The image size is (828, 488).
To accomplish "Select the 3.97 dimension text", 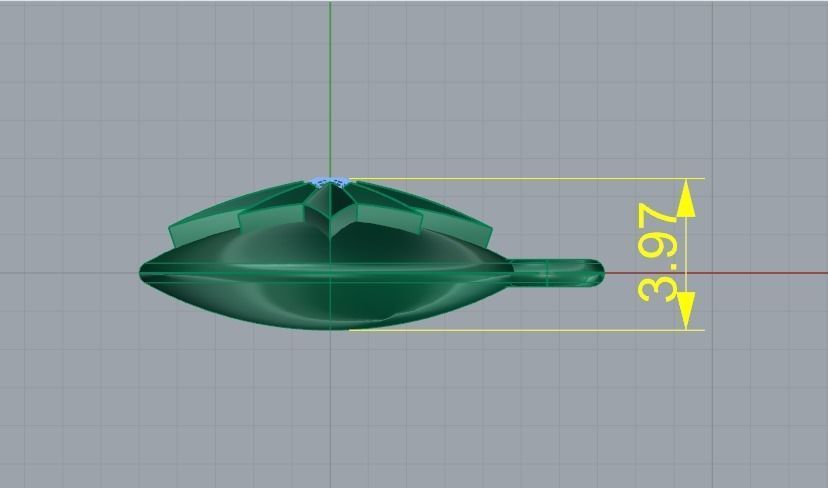I will pyautogui.click(x=657, y=253).
